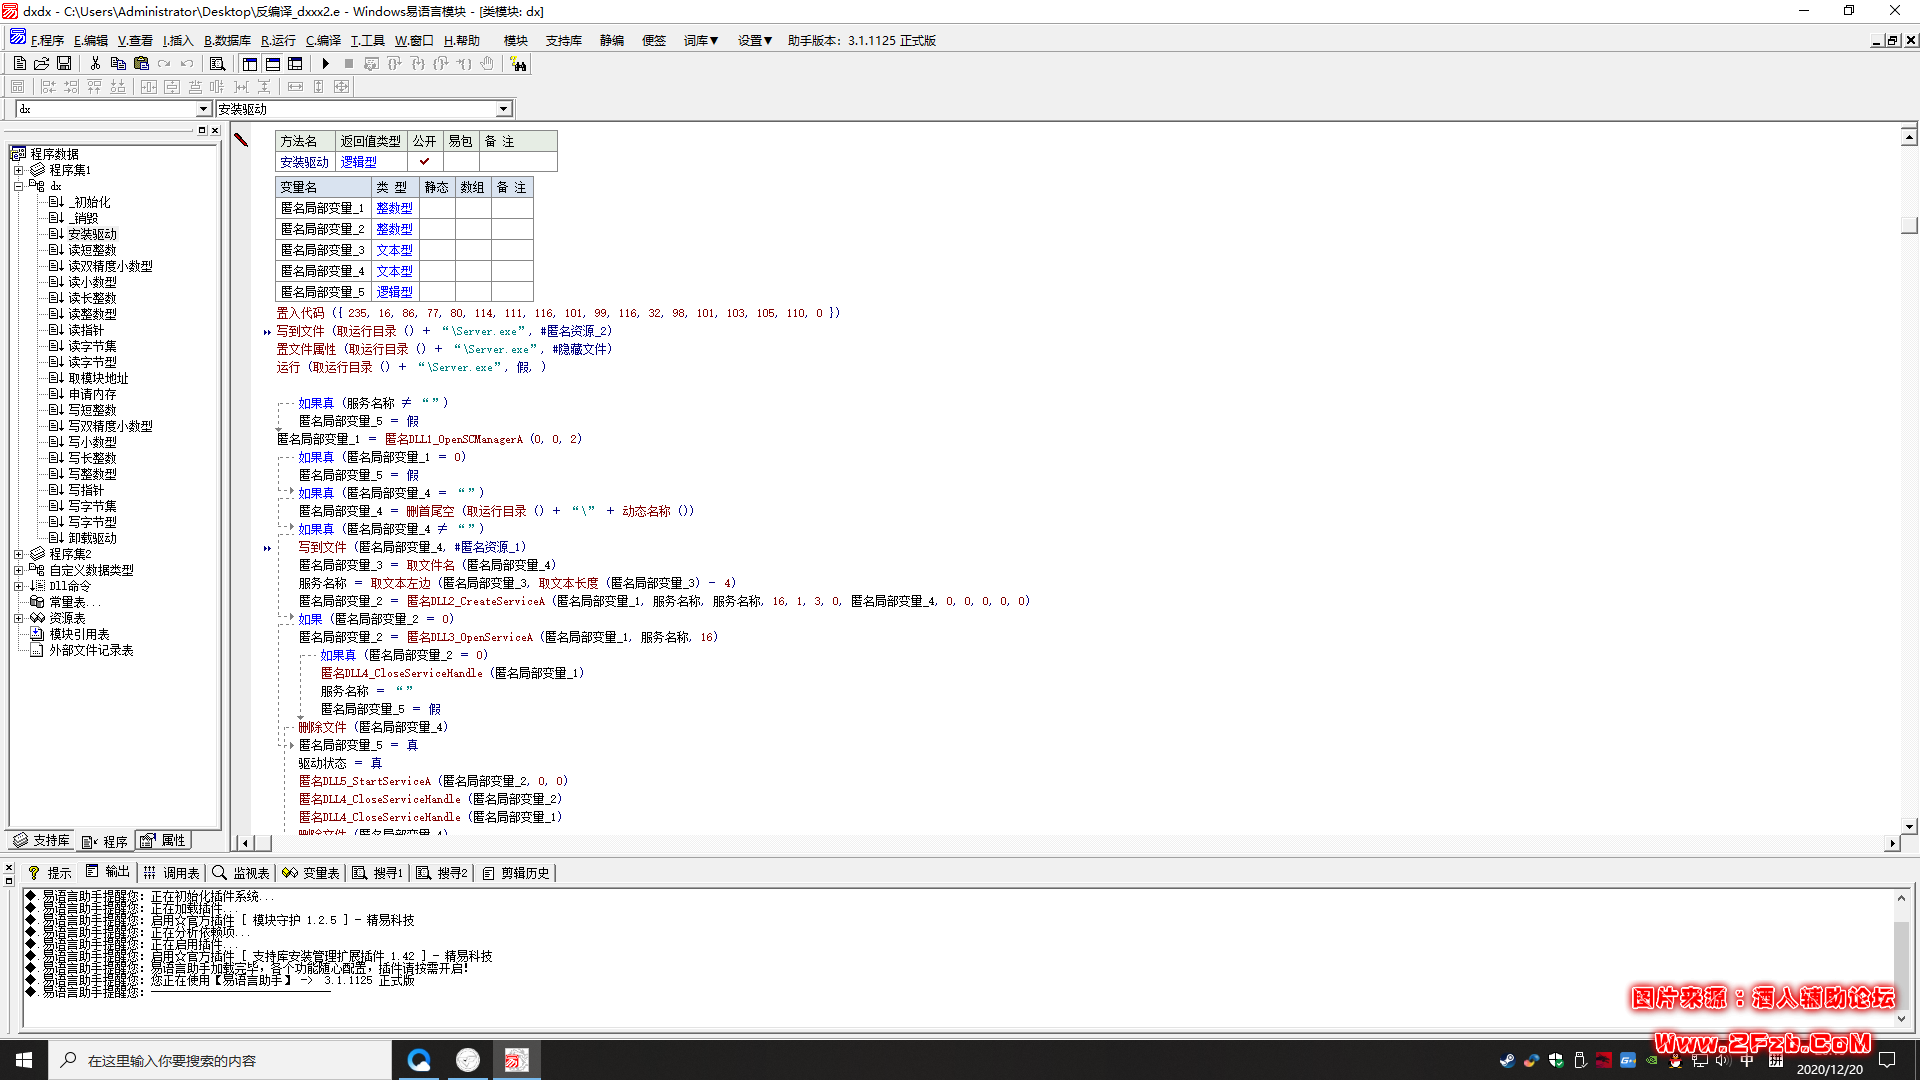This screenshot has width=1920, height=1080.
Task: Click the vertical same-height alignment icon
Action: pos(318,87)
